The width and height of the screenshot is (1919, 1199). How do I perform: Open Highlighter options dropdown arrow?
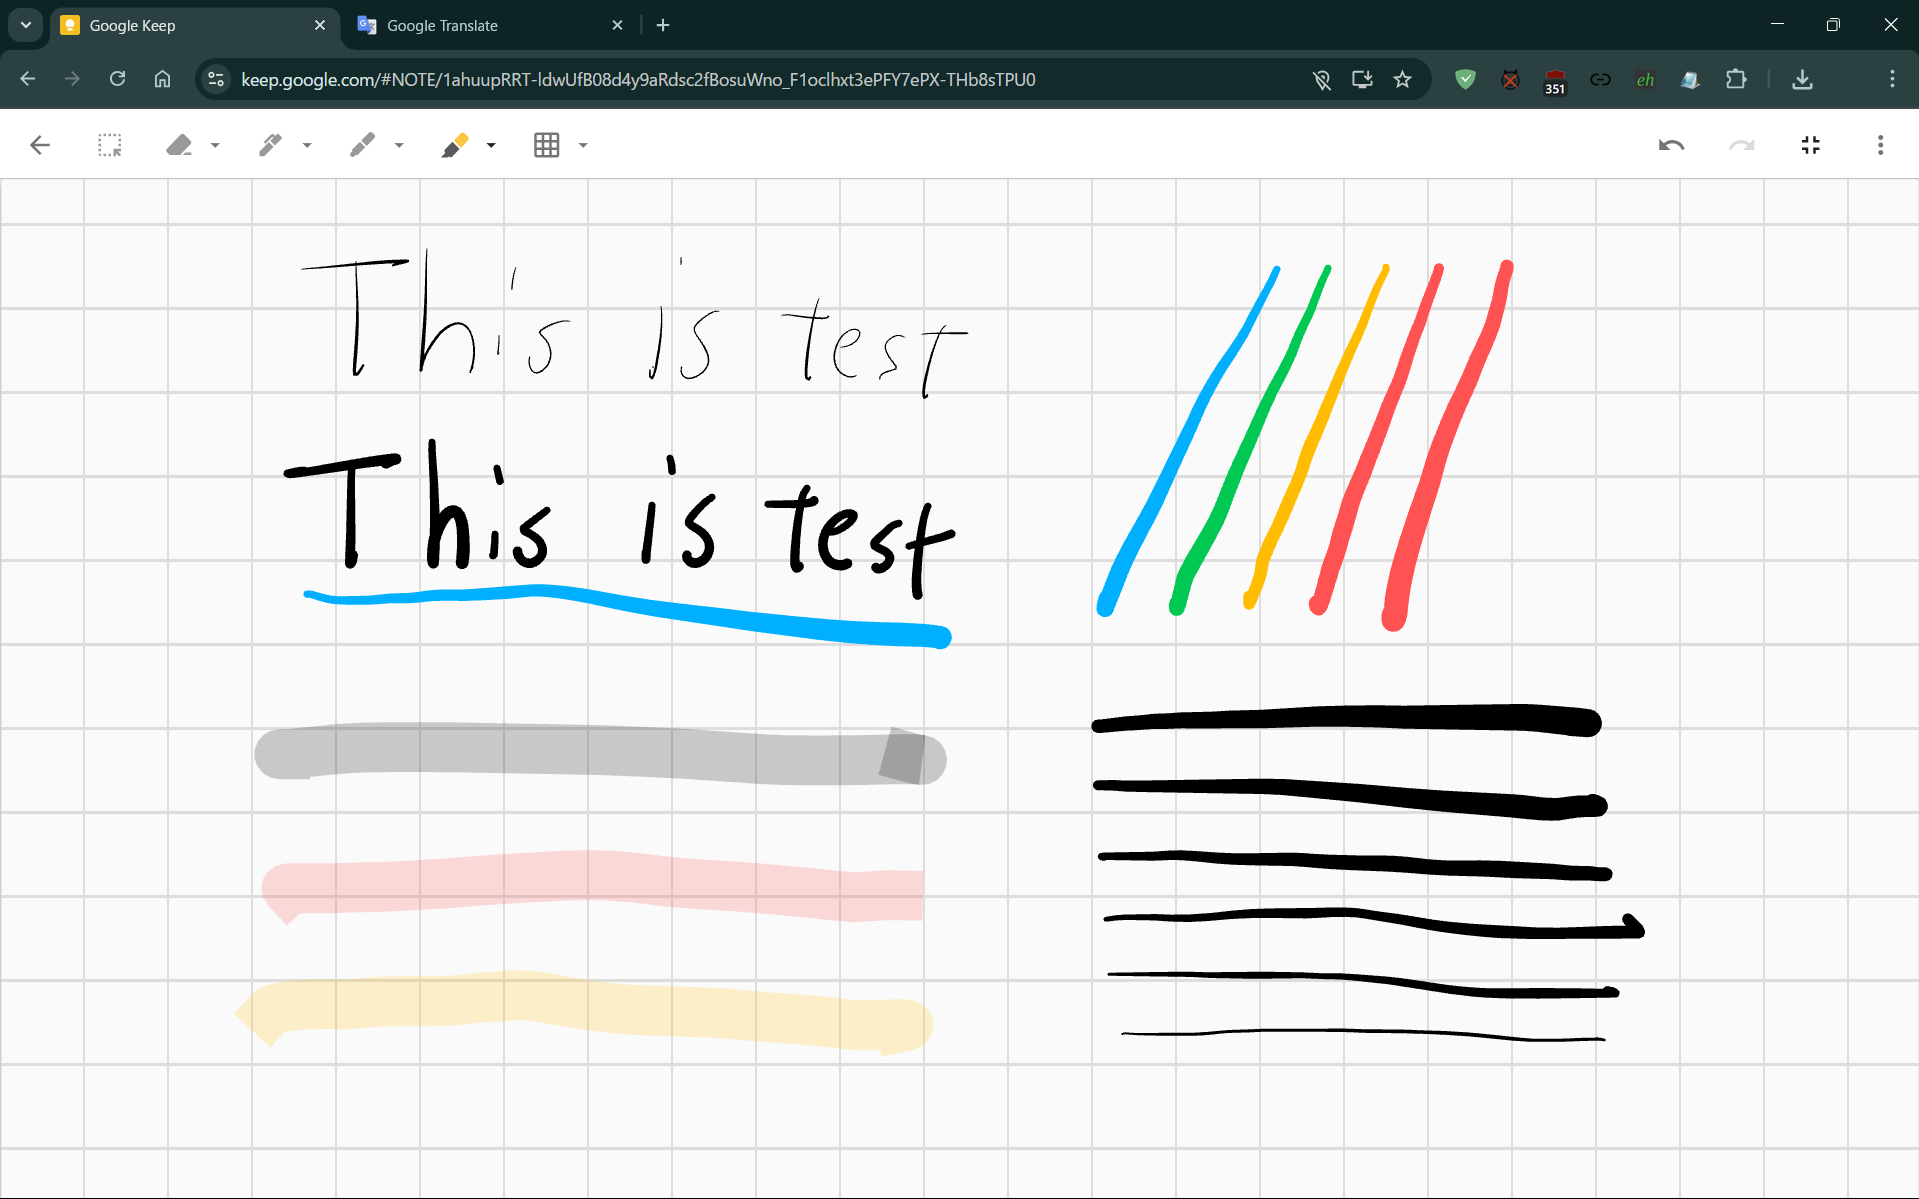pos(491,145)
